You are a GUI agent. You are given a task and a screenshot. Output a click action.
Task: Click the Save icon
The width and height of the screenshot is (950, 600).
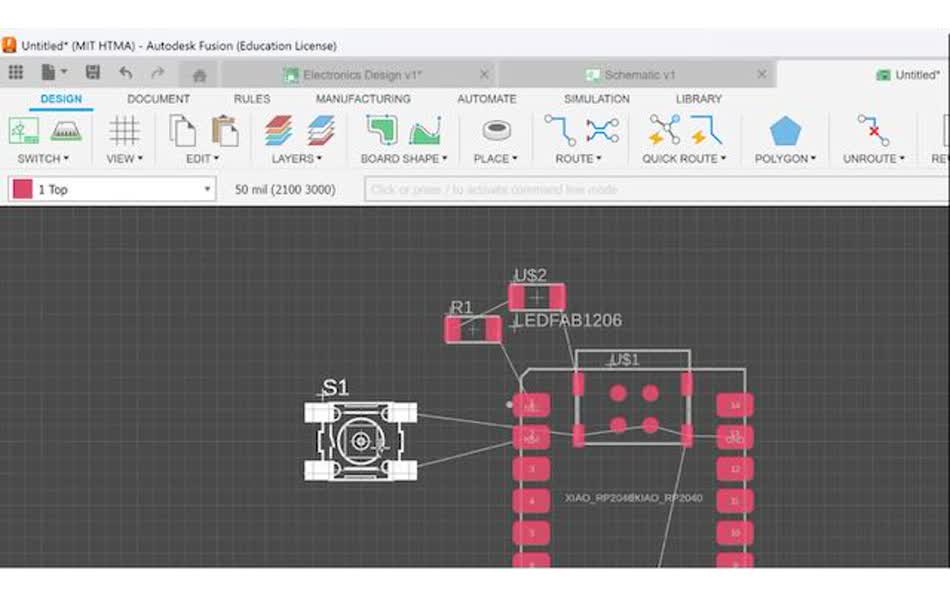tap(93, 72)
